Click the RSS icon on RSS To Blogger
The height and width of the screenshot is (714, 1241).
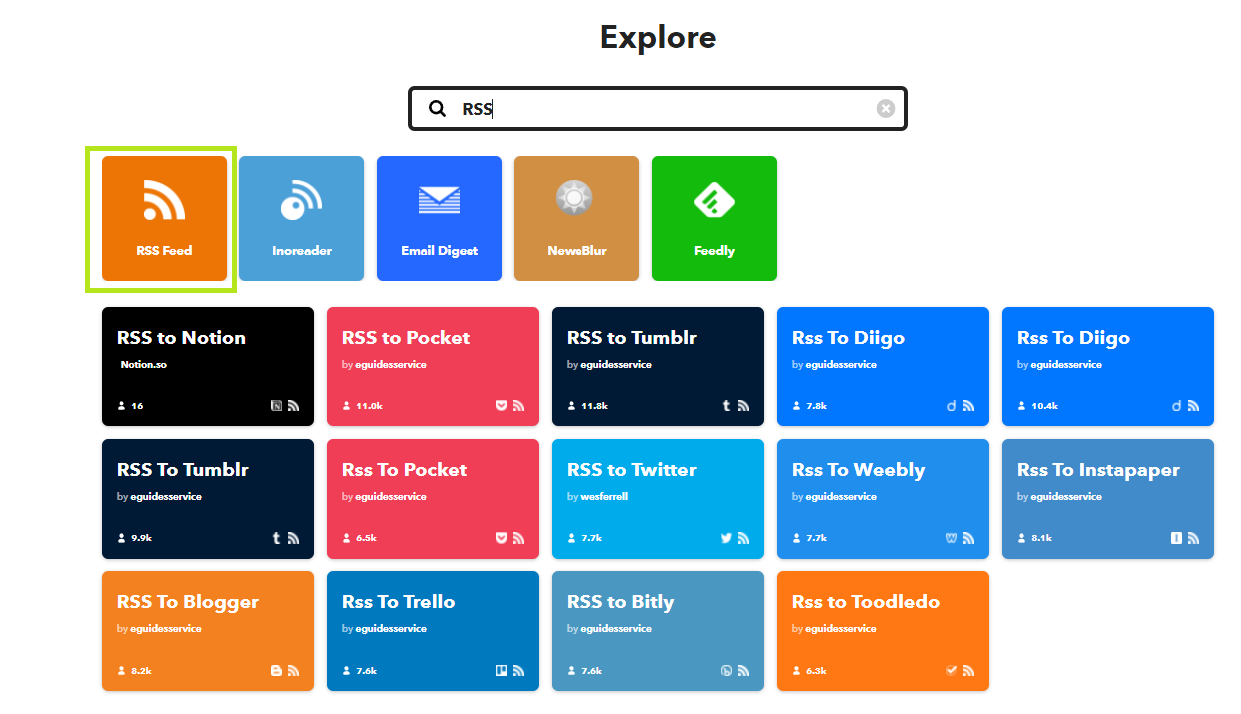(293, 670)
